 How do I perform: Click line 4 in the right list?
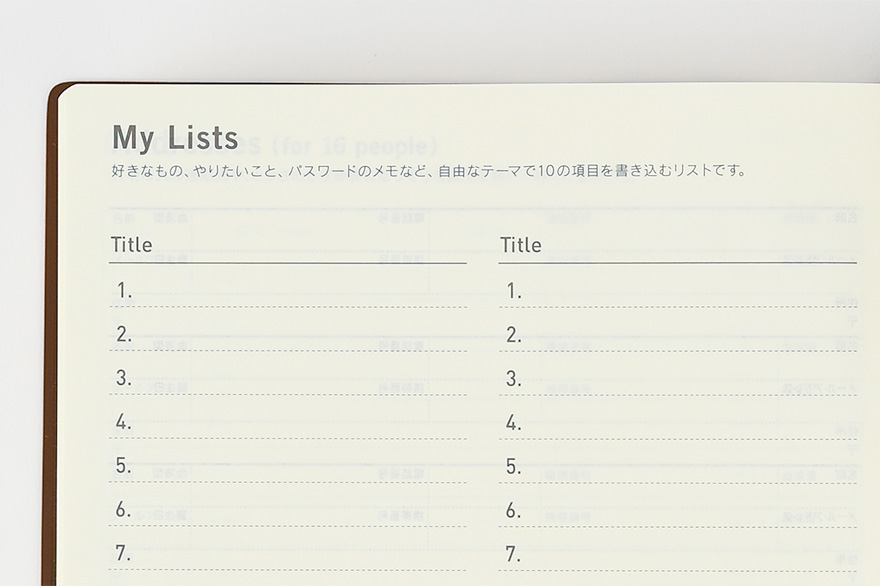point(680,423)
